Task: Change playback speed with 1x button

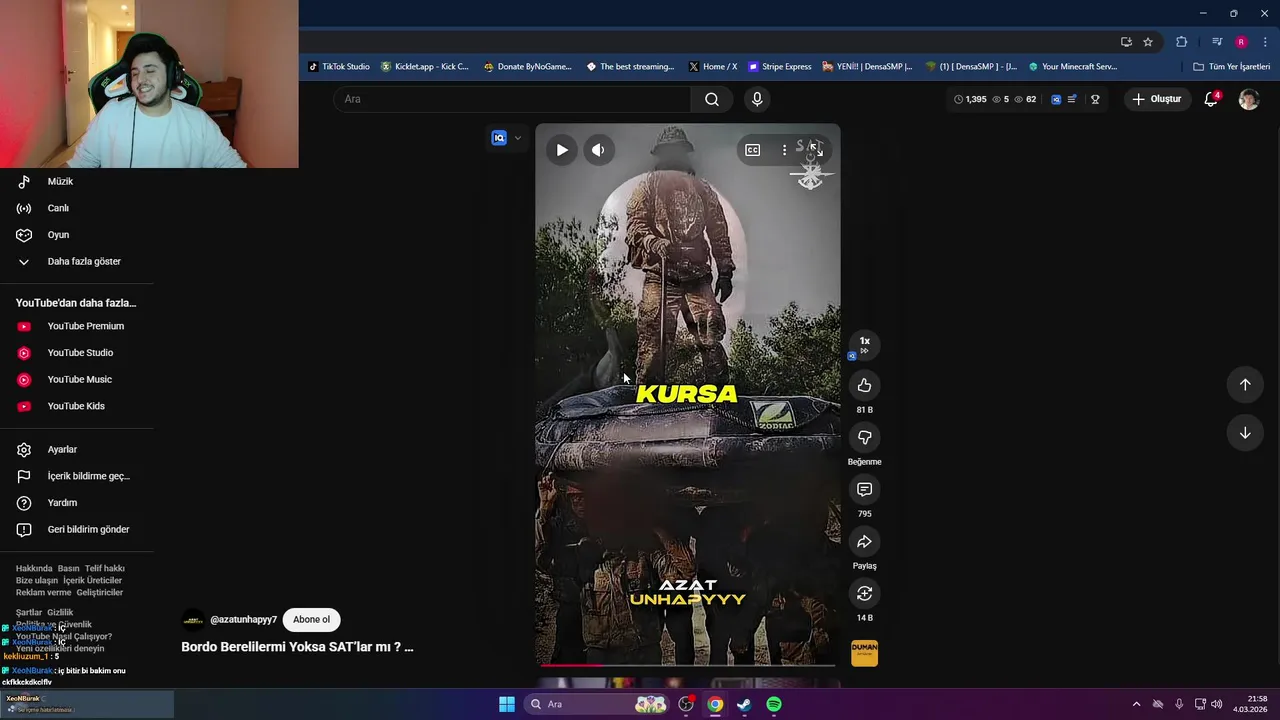Action: (x=864, y=344)
